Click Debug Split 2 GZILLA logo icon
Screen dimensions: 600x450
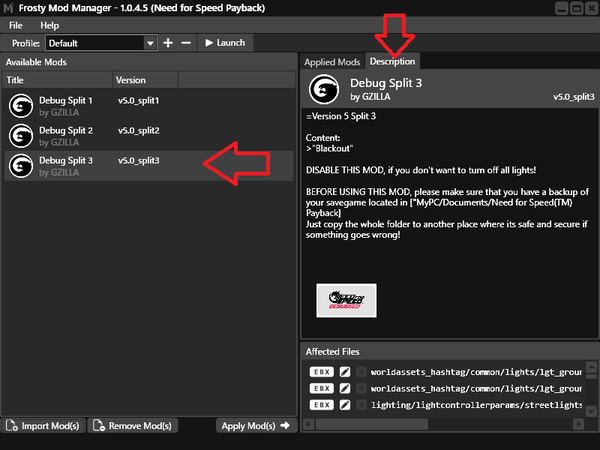(x=21, y=136)
